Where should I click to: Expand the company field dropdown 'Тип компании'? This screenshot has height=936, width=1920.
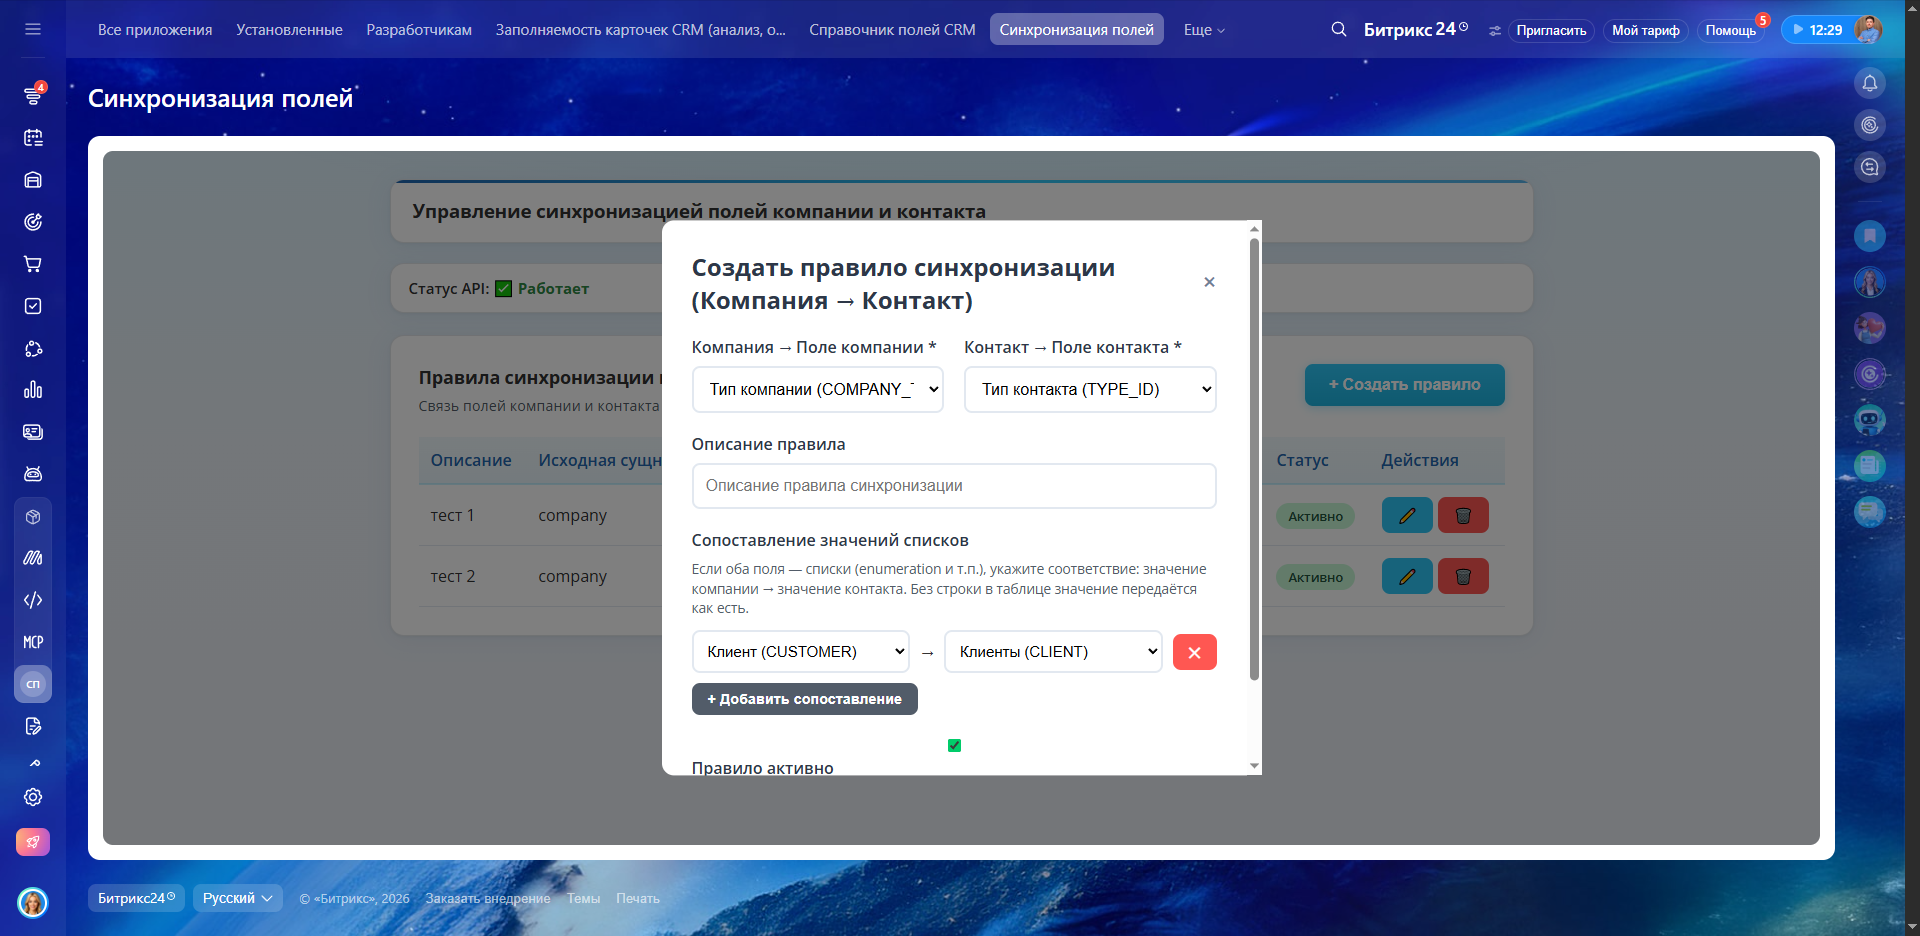tap(818, 389)
